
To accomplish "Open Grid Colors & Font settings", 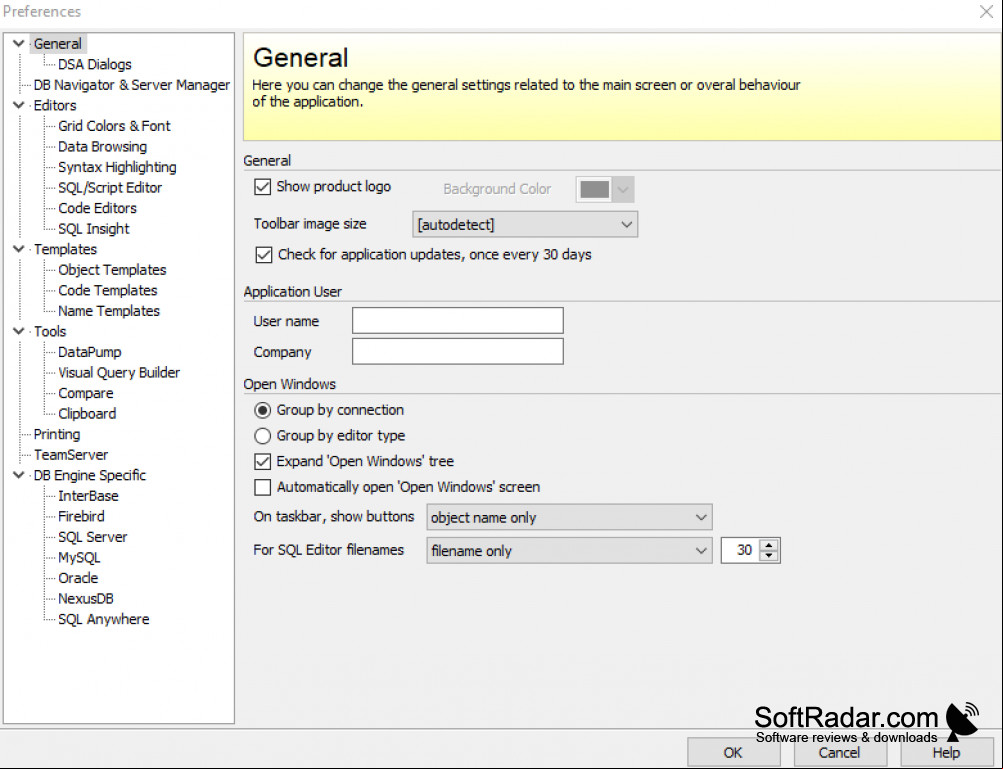I will click(x=114, y=126).
